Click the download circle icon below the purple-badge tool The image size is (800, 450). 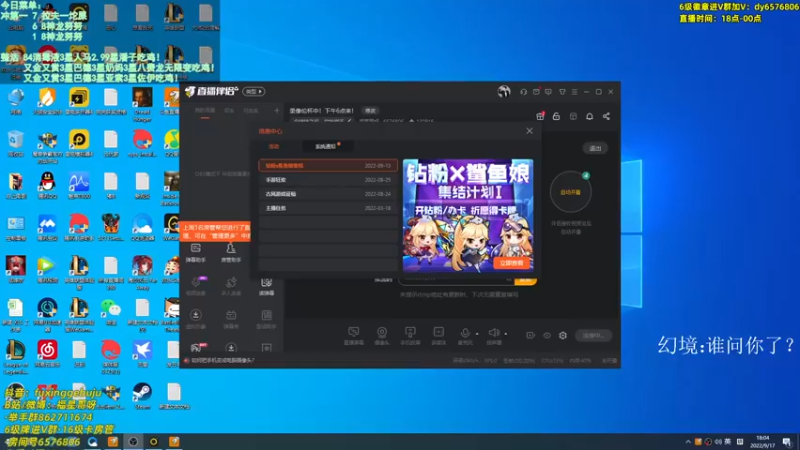[x=196, y=319]
